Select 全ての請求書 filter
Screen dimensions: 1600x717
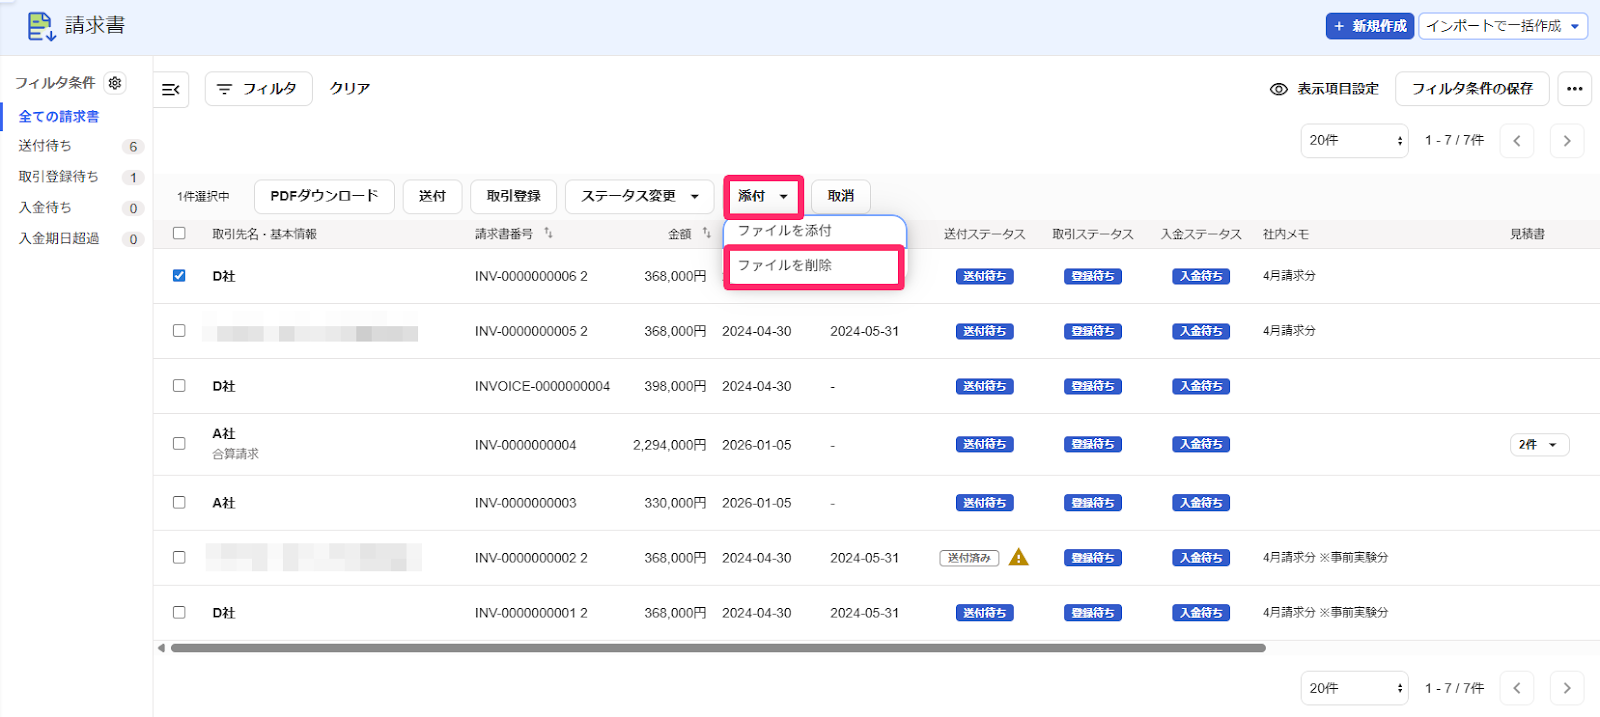click(59, 117)
